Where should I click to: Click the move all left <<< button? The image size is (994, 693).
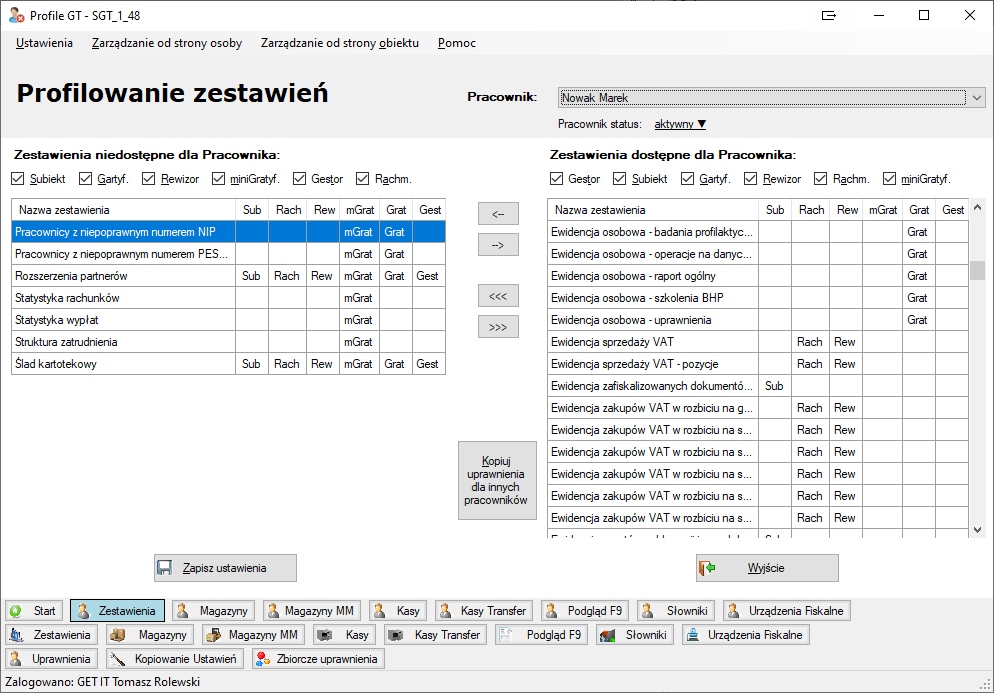498,296
